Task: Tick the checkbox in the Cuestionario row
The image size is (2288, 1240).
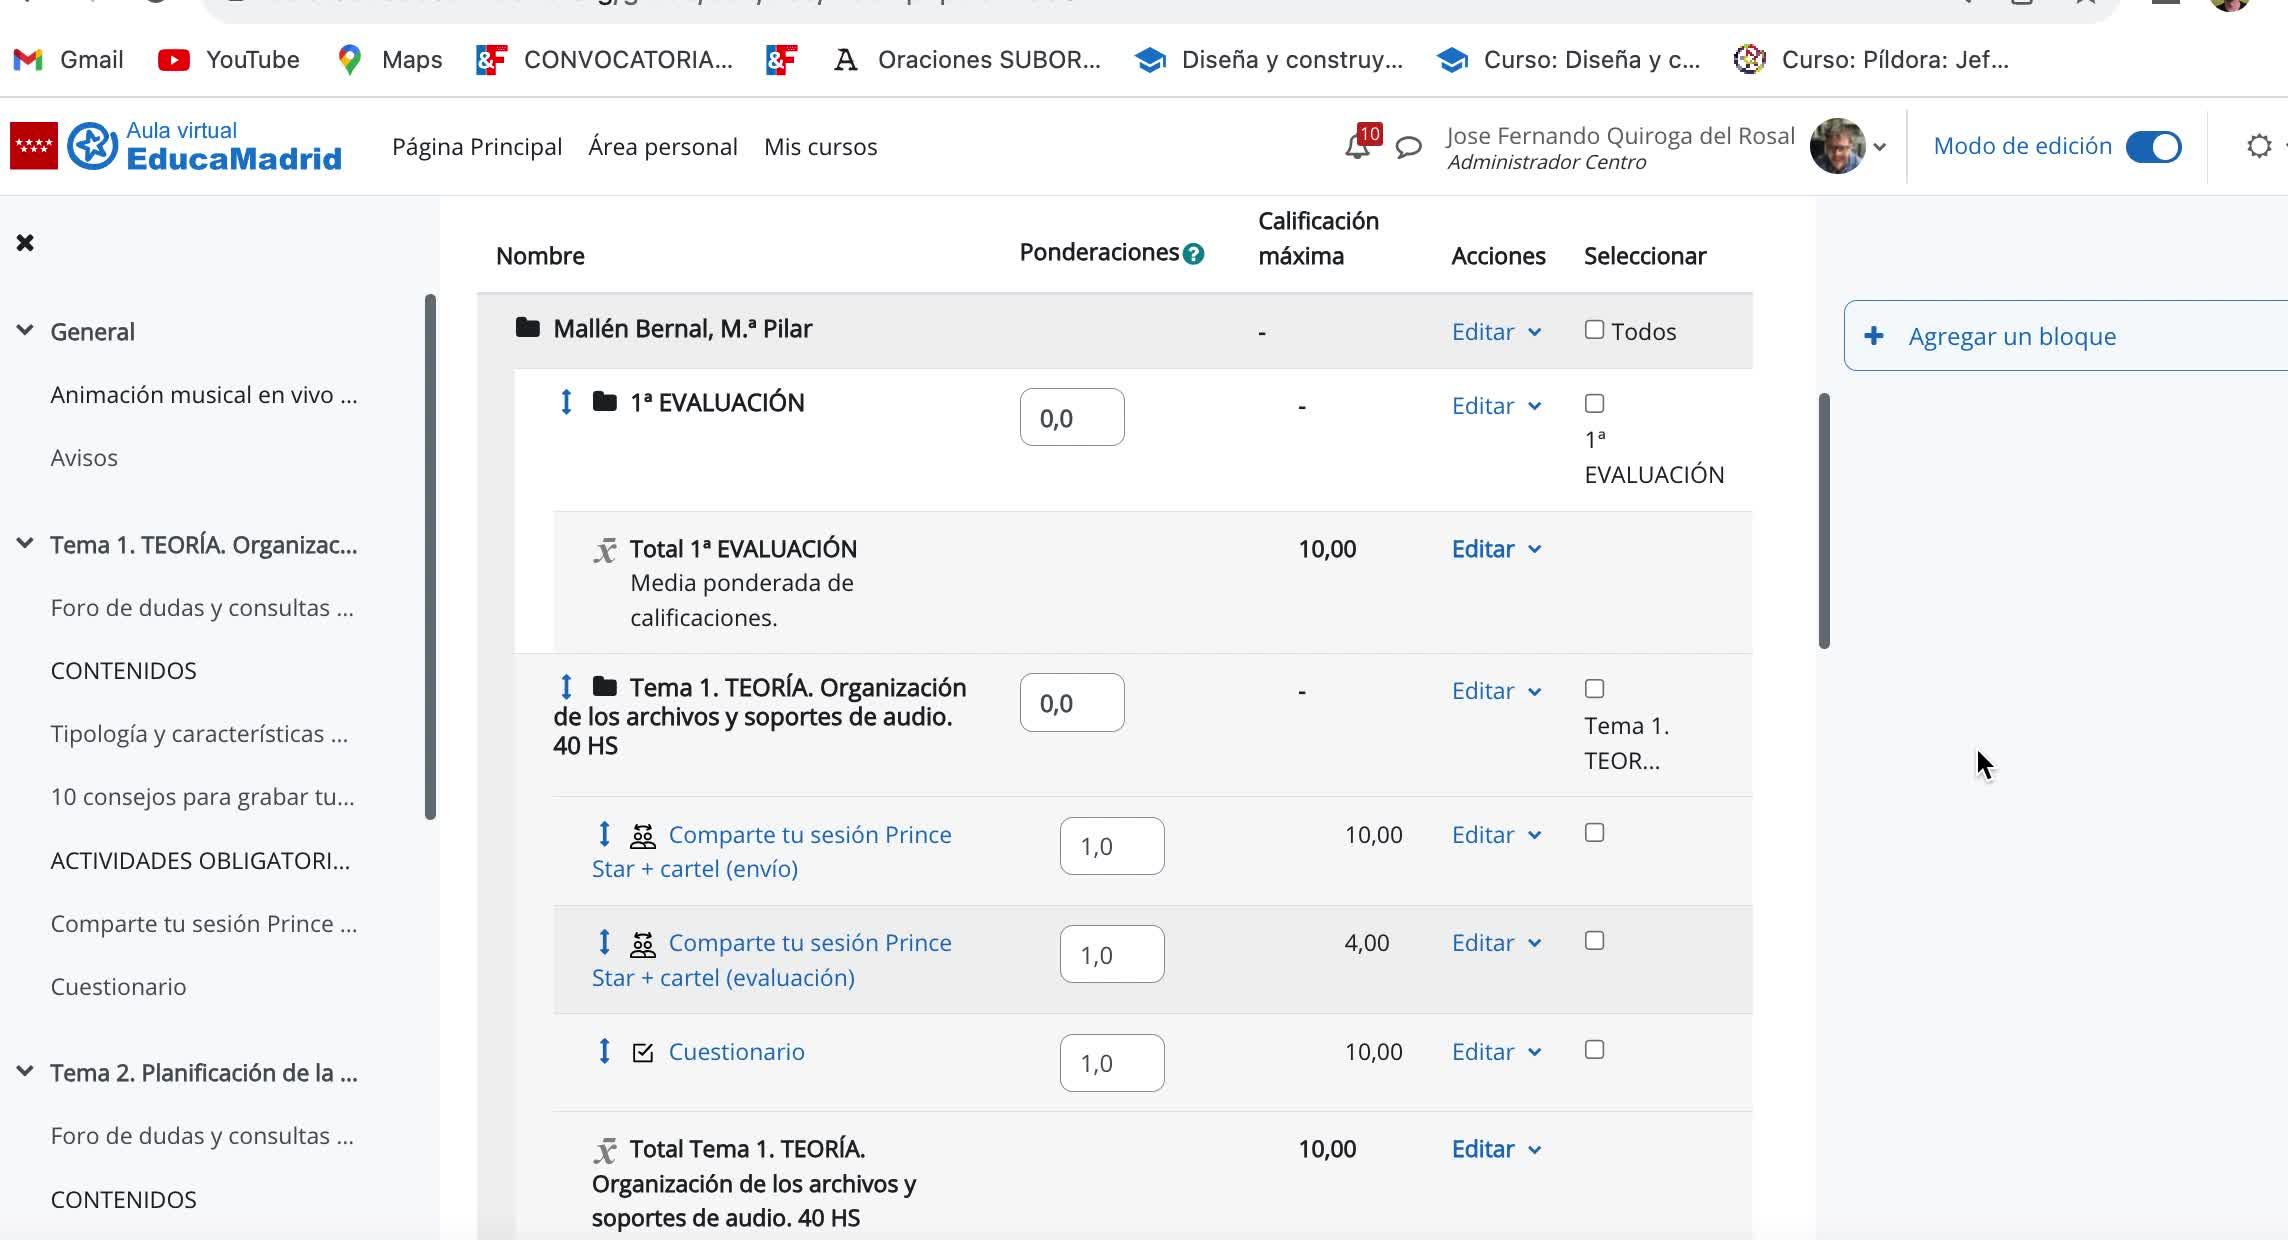Action: click(1594, 1050)
